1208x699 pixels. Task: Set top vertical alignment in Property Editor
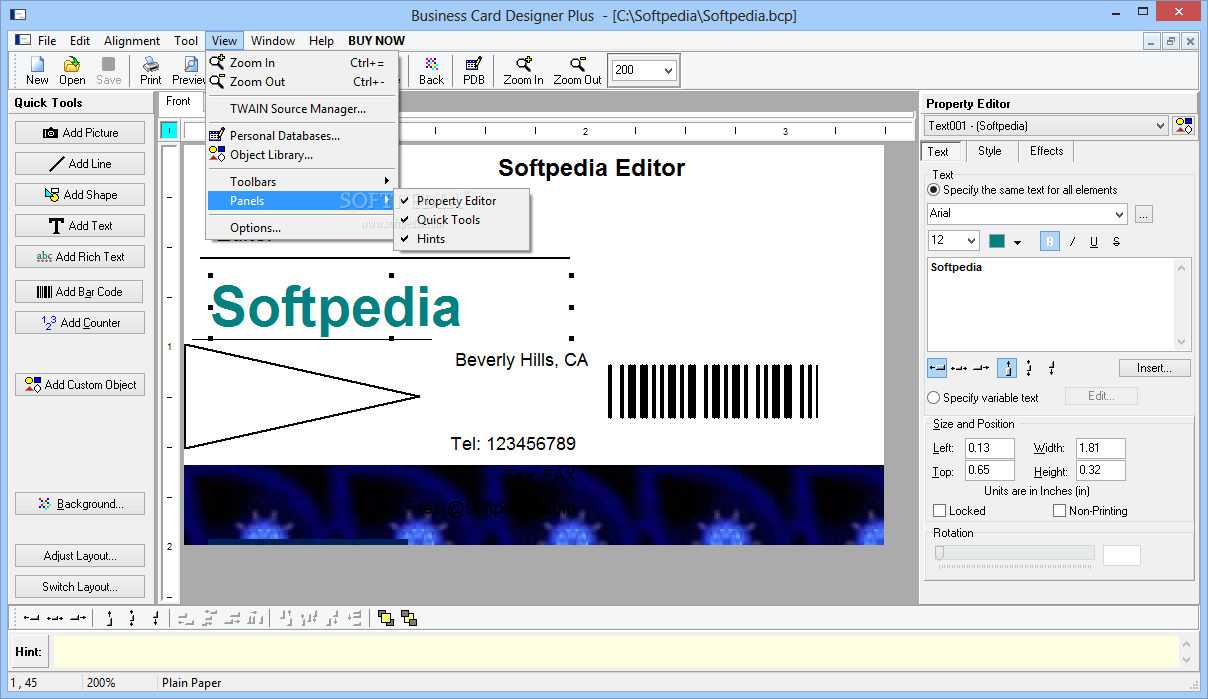1008,368
